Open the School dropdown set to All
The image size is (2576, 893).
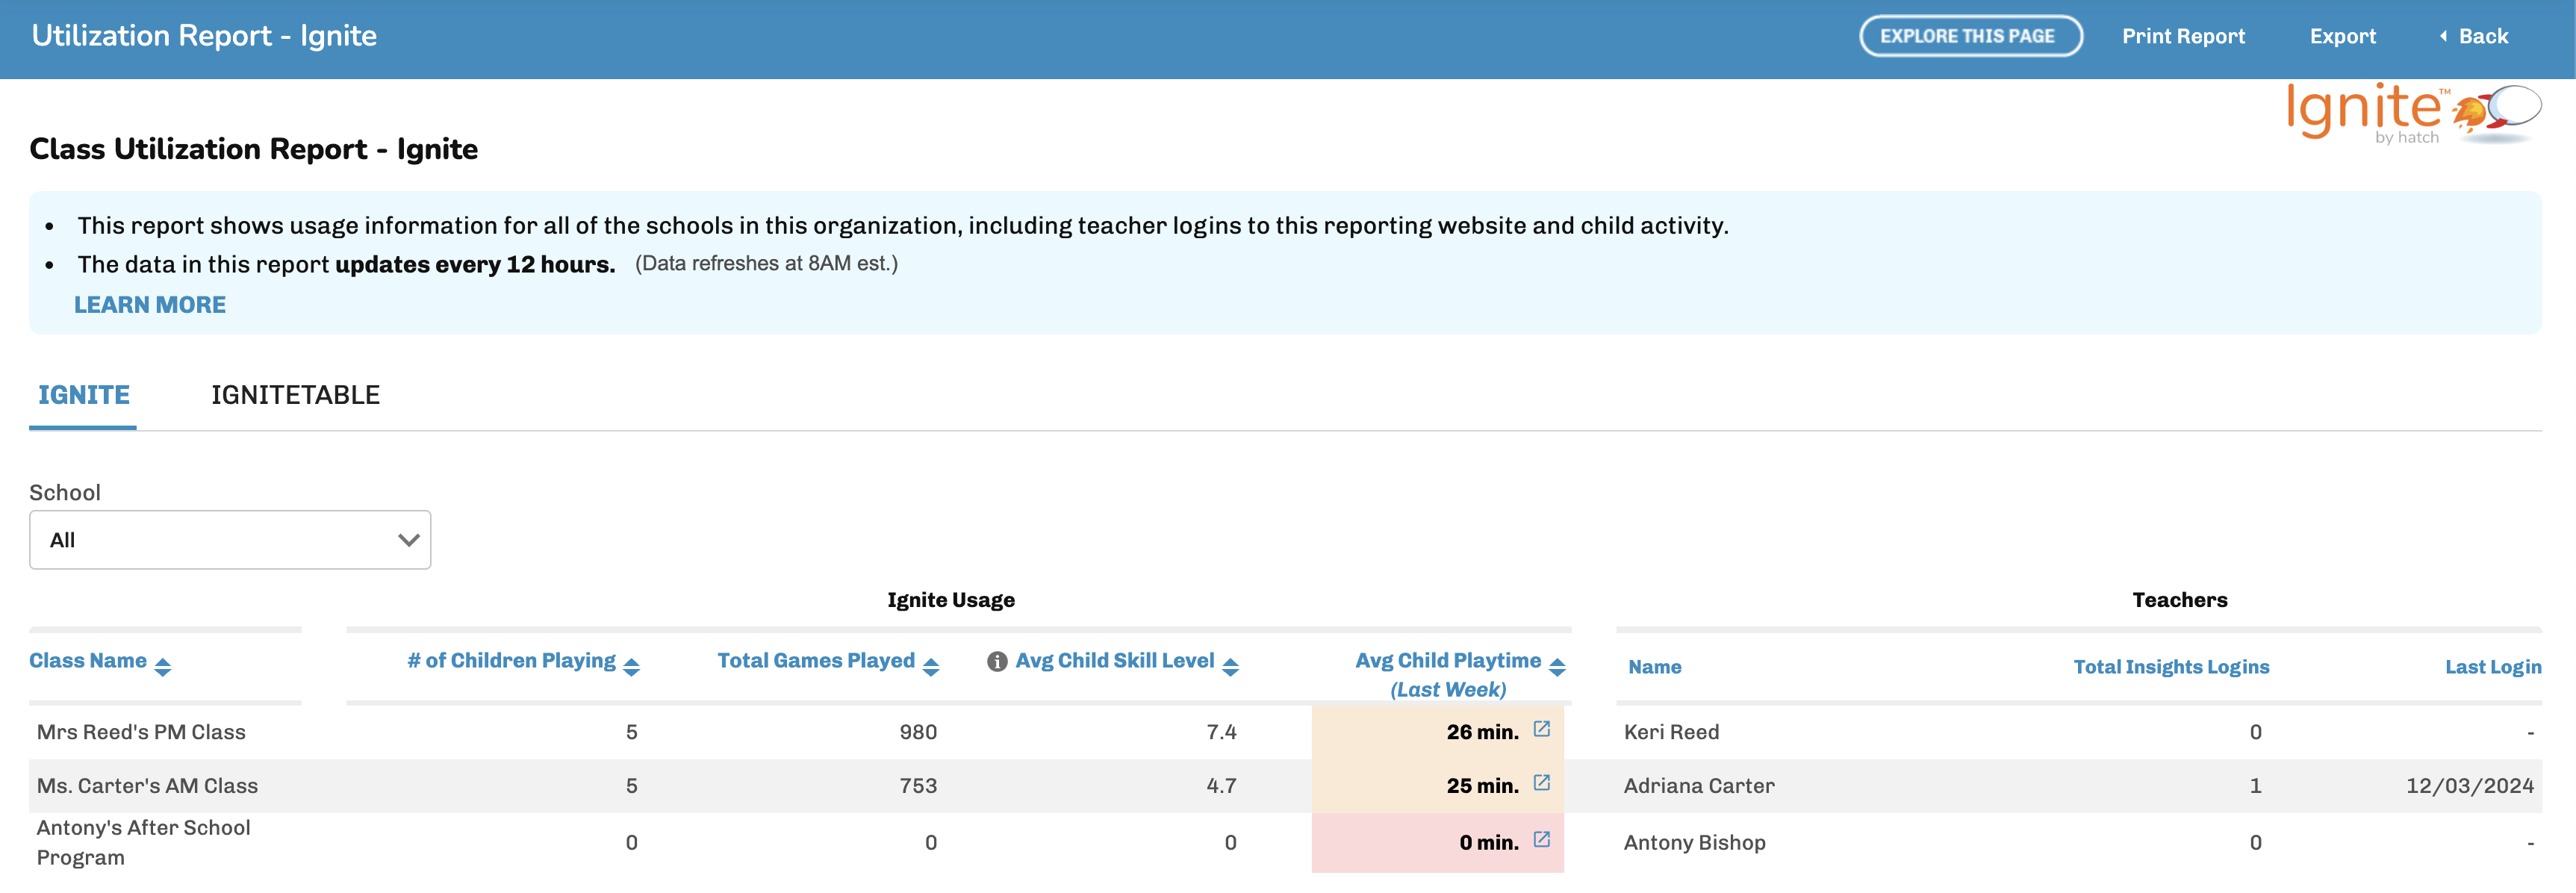tap(230, 540)
